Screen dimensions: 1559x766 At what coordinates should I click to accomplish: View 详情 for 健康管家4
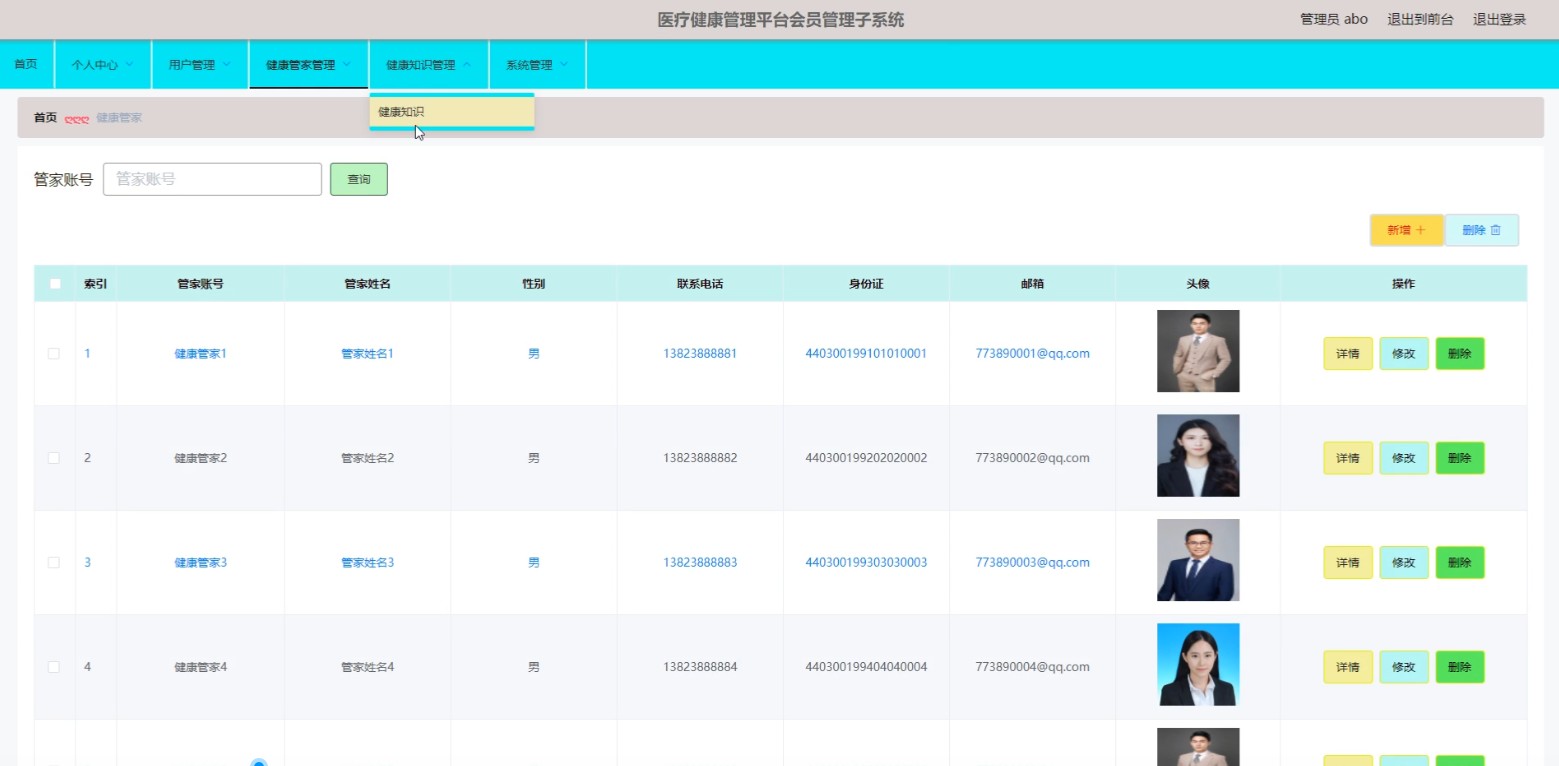click(1348, 667)
